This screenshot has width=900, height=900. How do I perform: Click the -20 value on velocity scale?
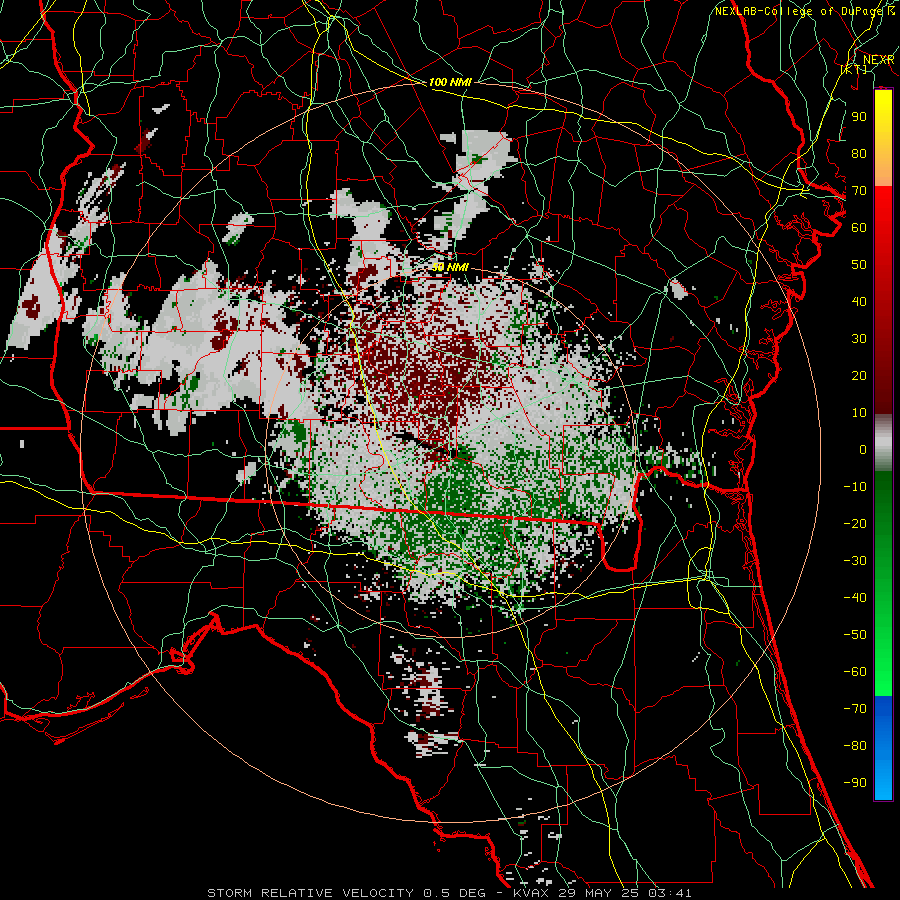(x=855, y=523)
